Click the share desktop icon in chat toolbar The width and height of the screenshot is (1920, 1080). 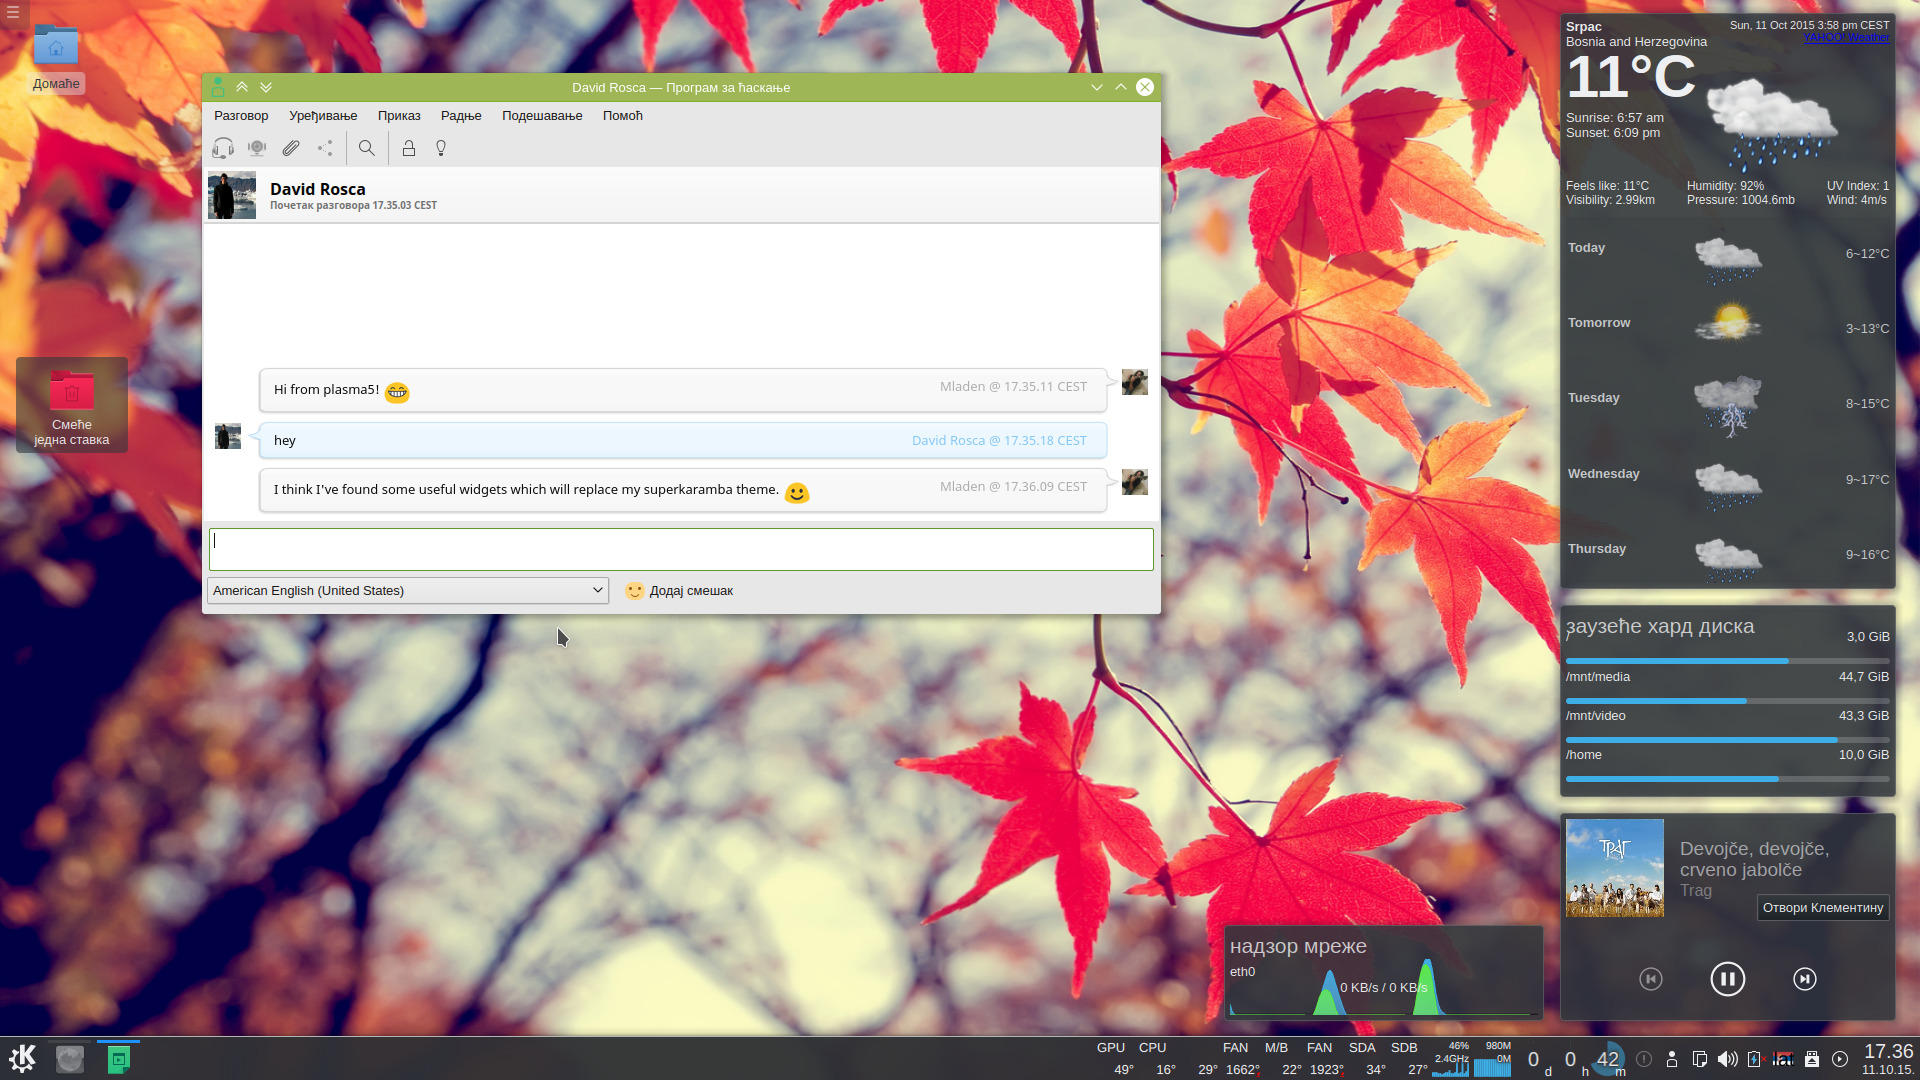(x=325, y=148)
